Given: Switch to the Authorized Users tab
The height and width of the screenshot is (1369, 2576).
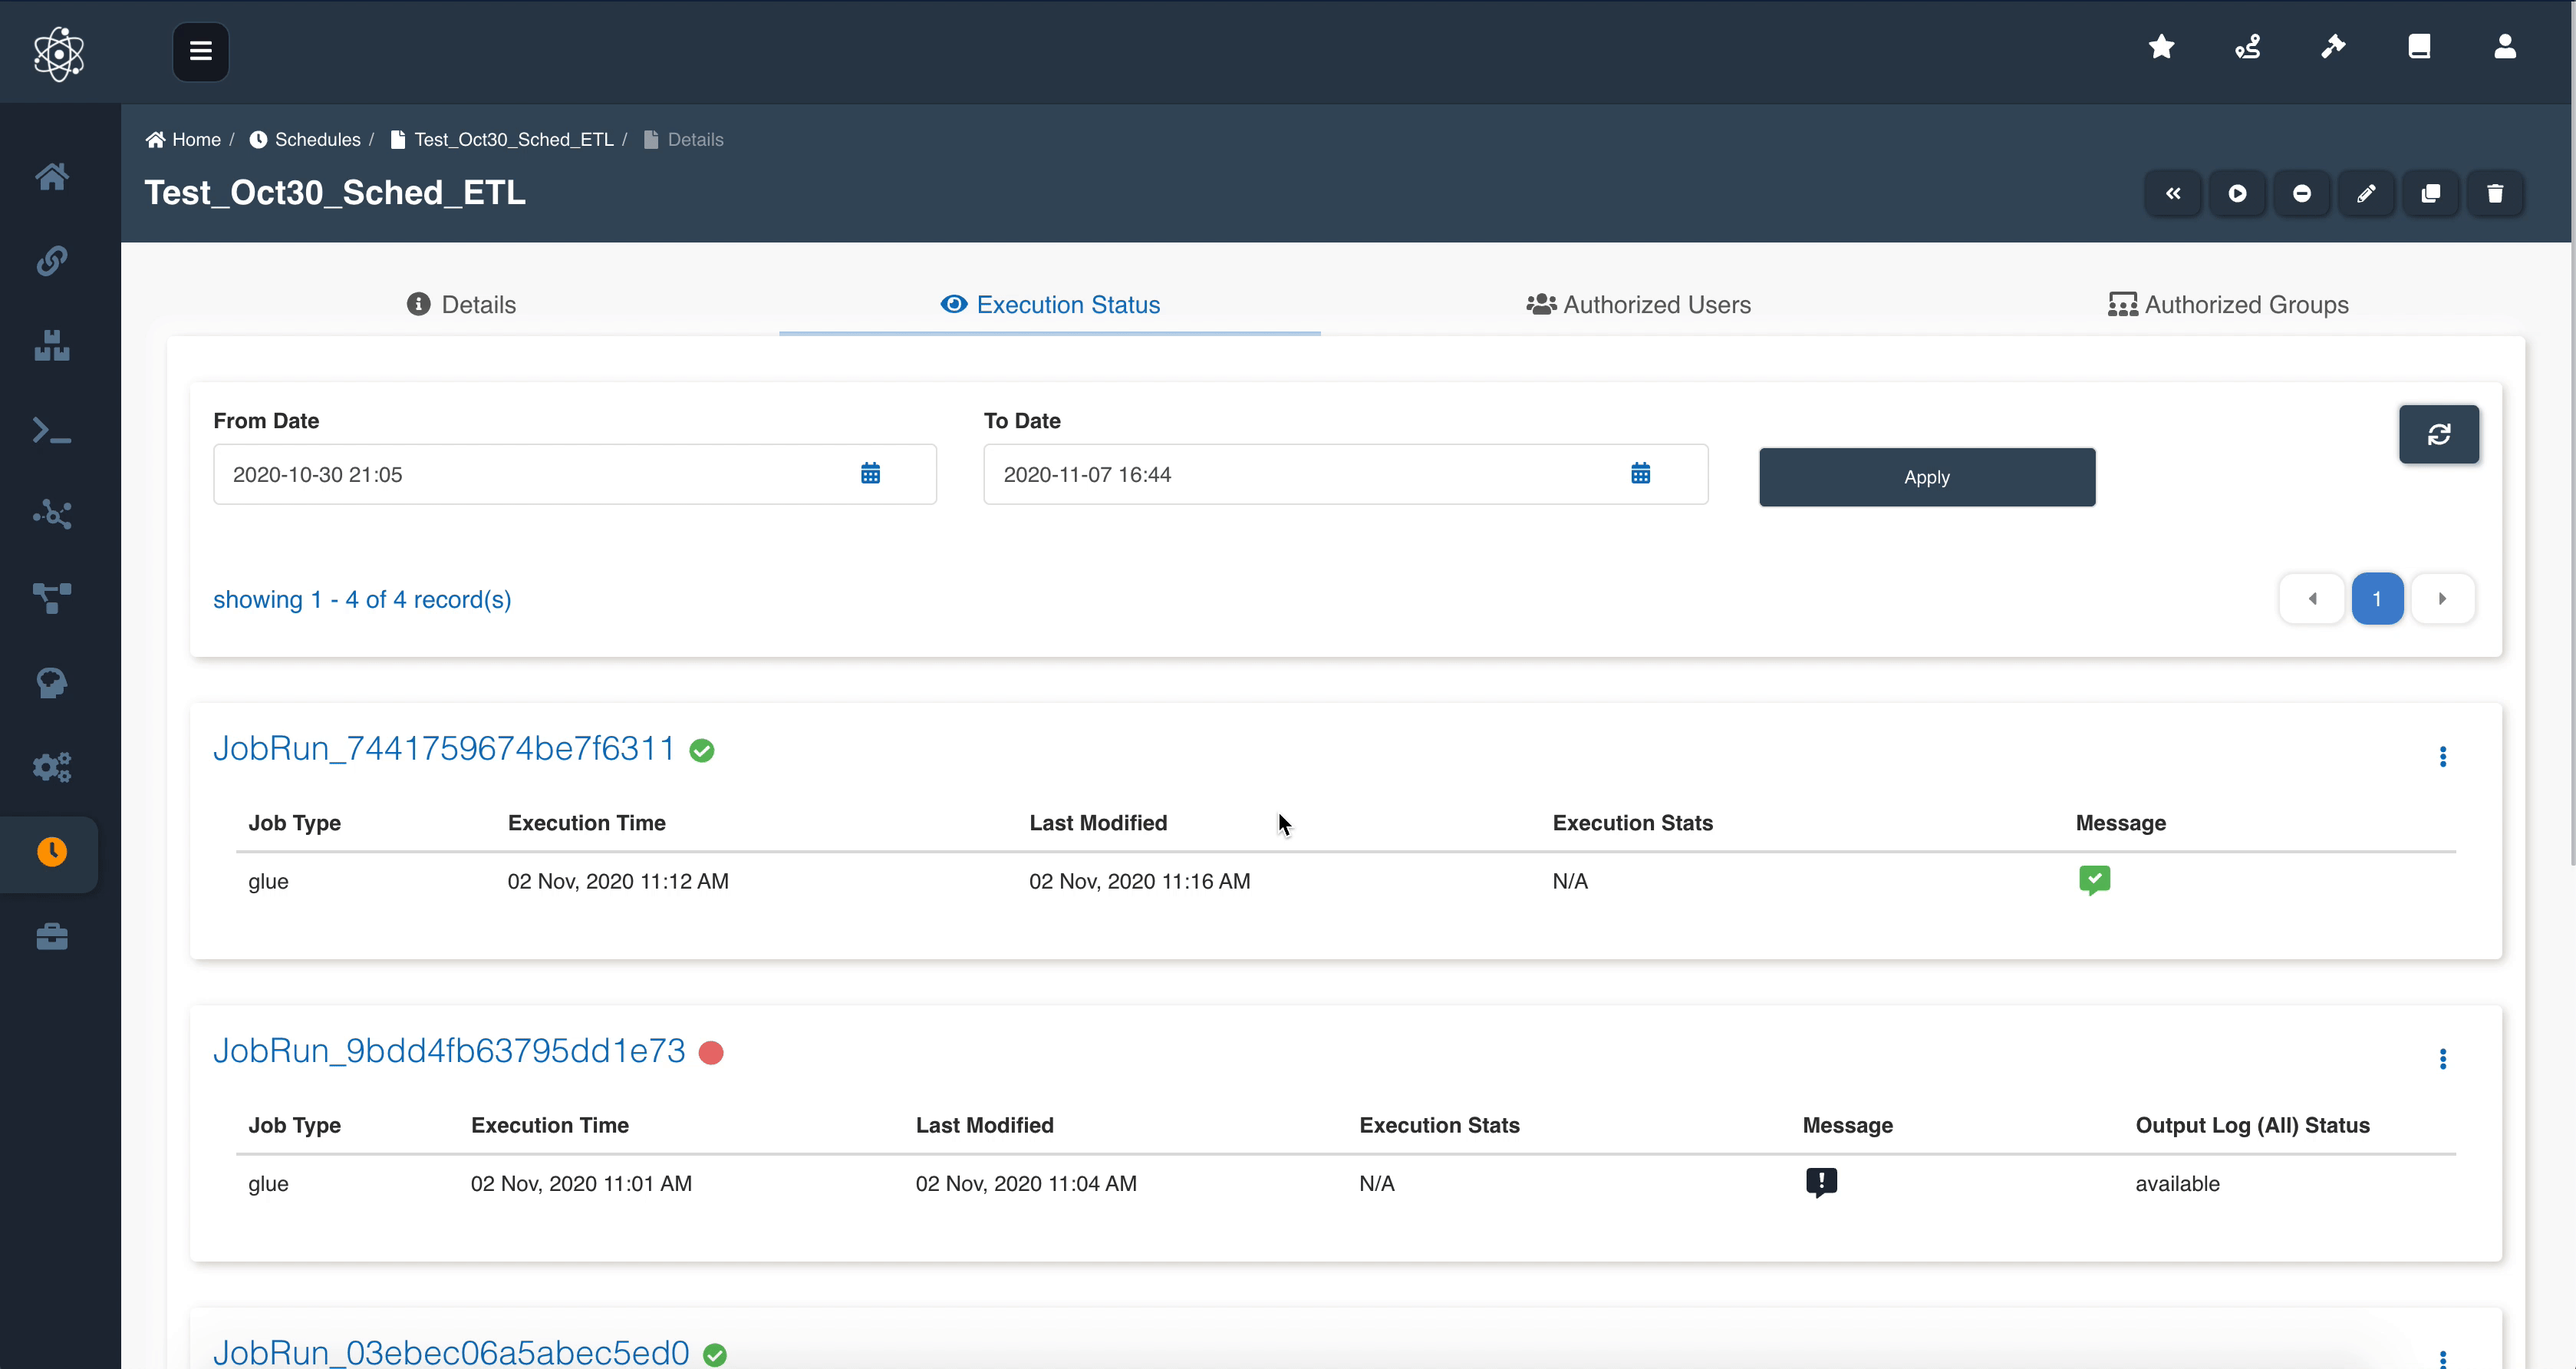Looking at the screenshot, I should point(1638,305).
